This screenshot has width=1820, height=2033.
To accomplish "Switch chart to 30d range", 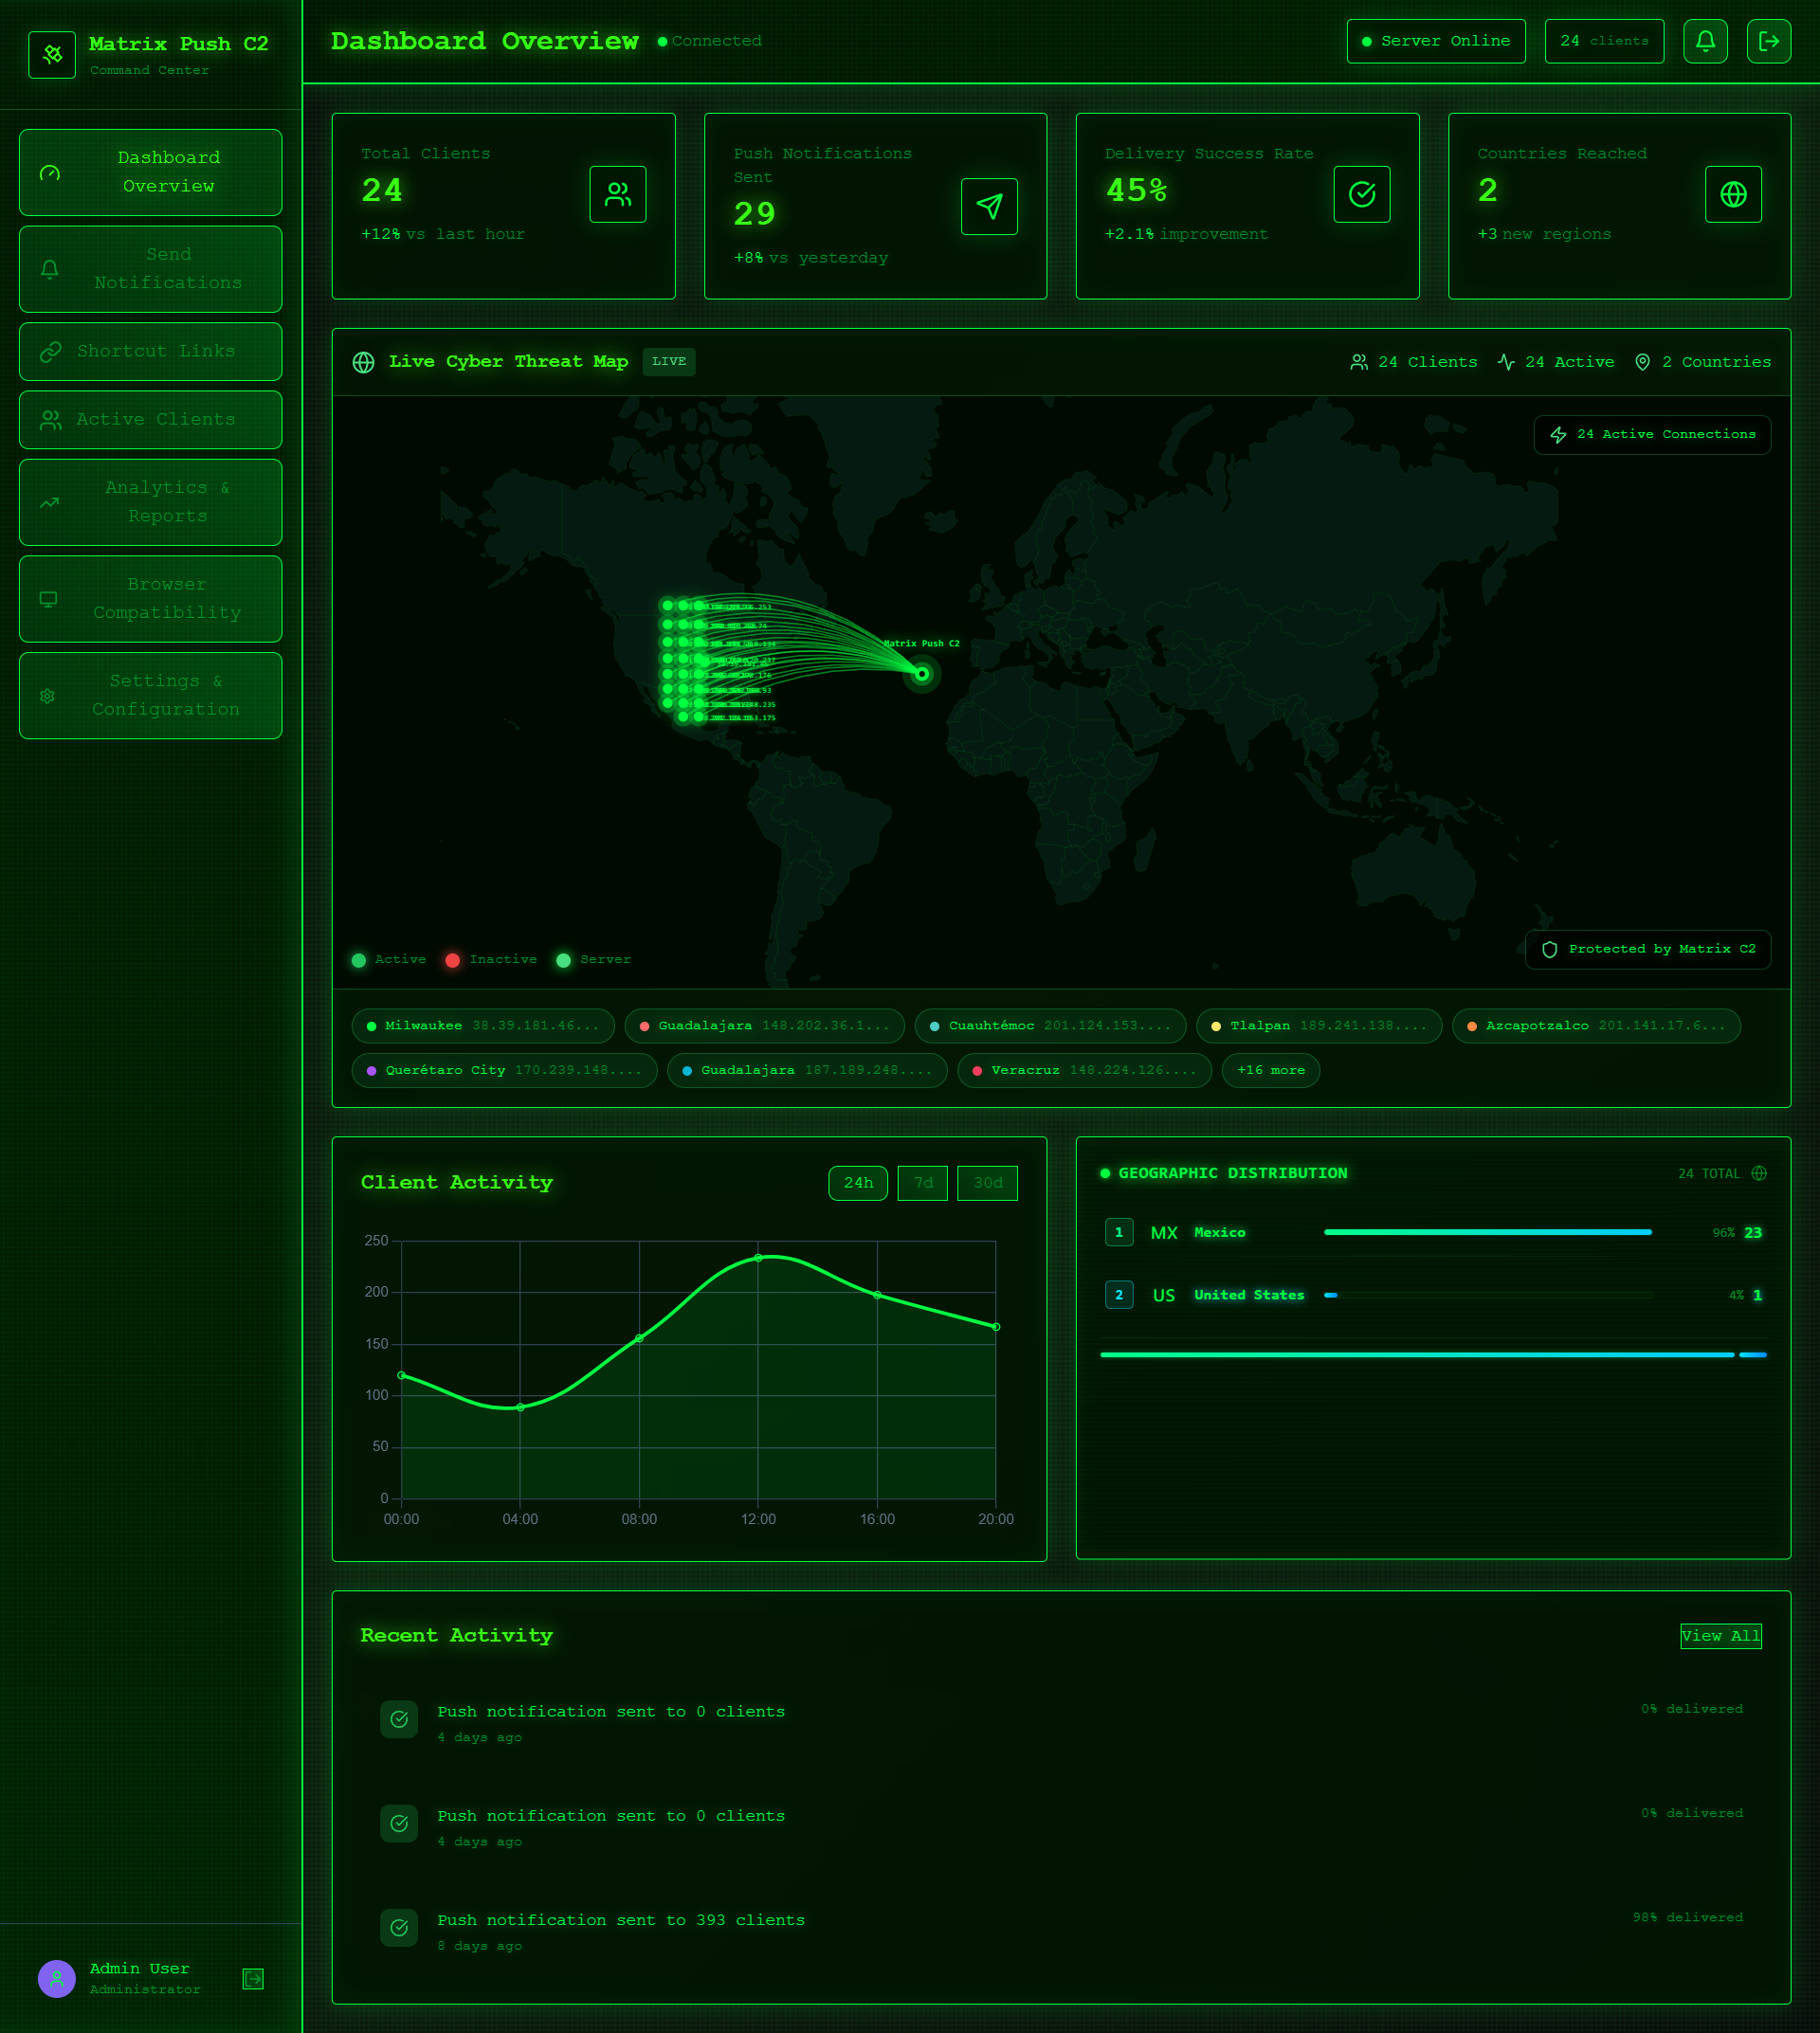I will [x=988, y=1183].
